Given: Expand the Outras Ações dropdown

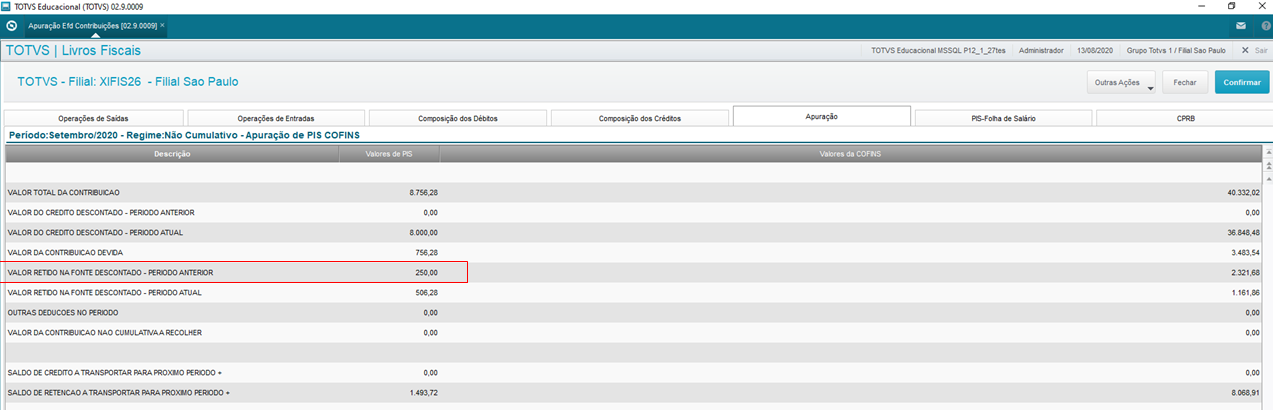Looking at the screenshot, I should (x=1122, y=82).
